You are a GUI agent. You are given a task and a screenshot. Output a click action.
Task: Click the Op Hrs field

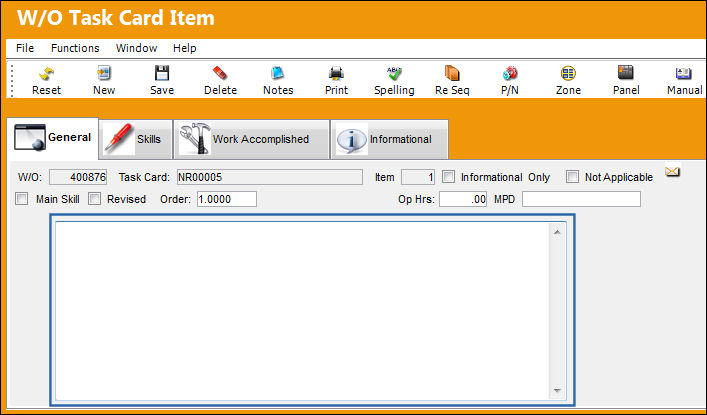point(463,199)
